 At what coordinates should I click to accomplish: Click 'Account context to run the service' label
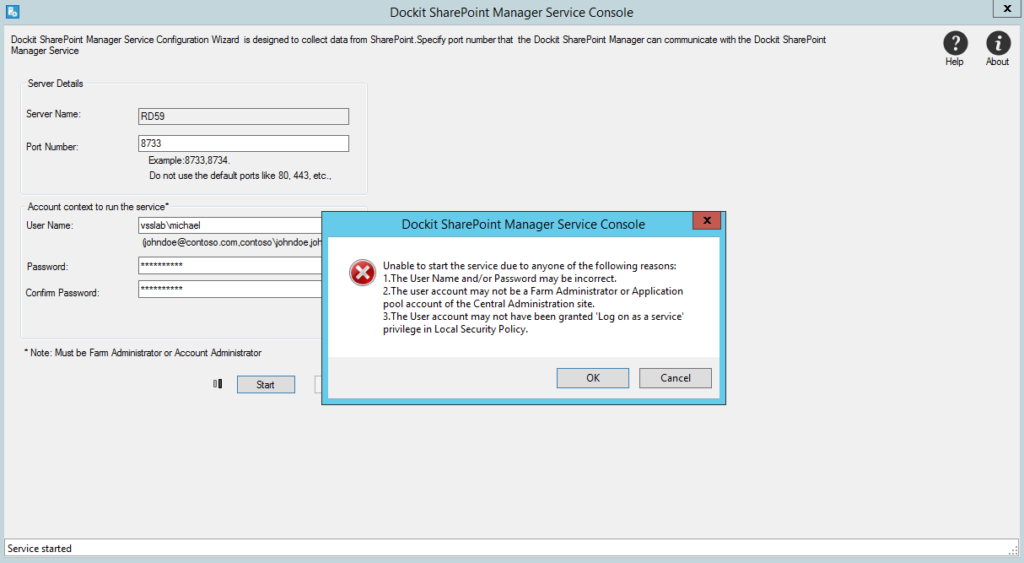[98, 206]
